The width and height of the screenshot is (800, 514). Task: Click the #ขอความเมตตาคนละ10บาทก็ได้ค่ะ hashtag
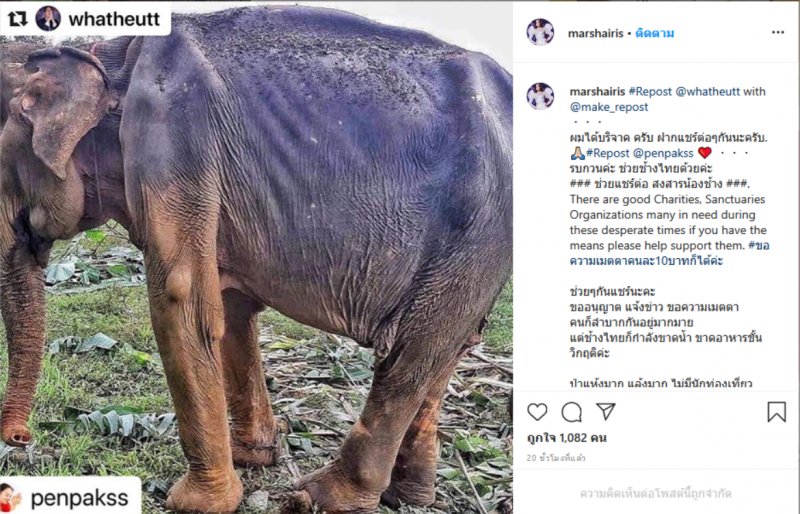pyautogui.click(x=655, y=253)
